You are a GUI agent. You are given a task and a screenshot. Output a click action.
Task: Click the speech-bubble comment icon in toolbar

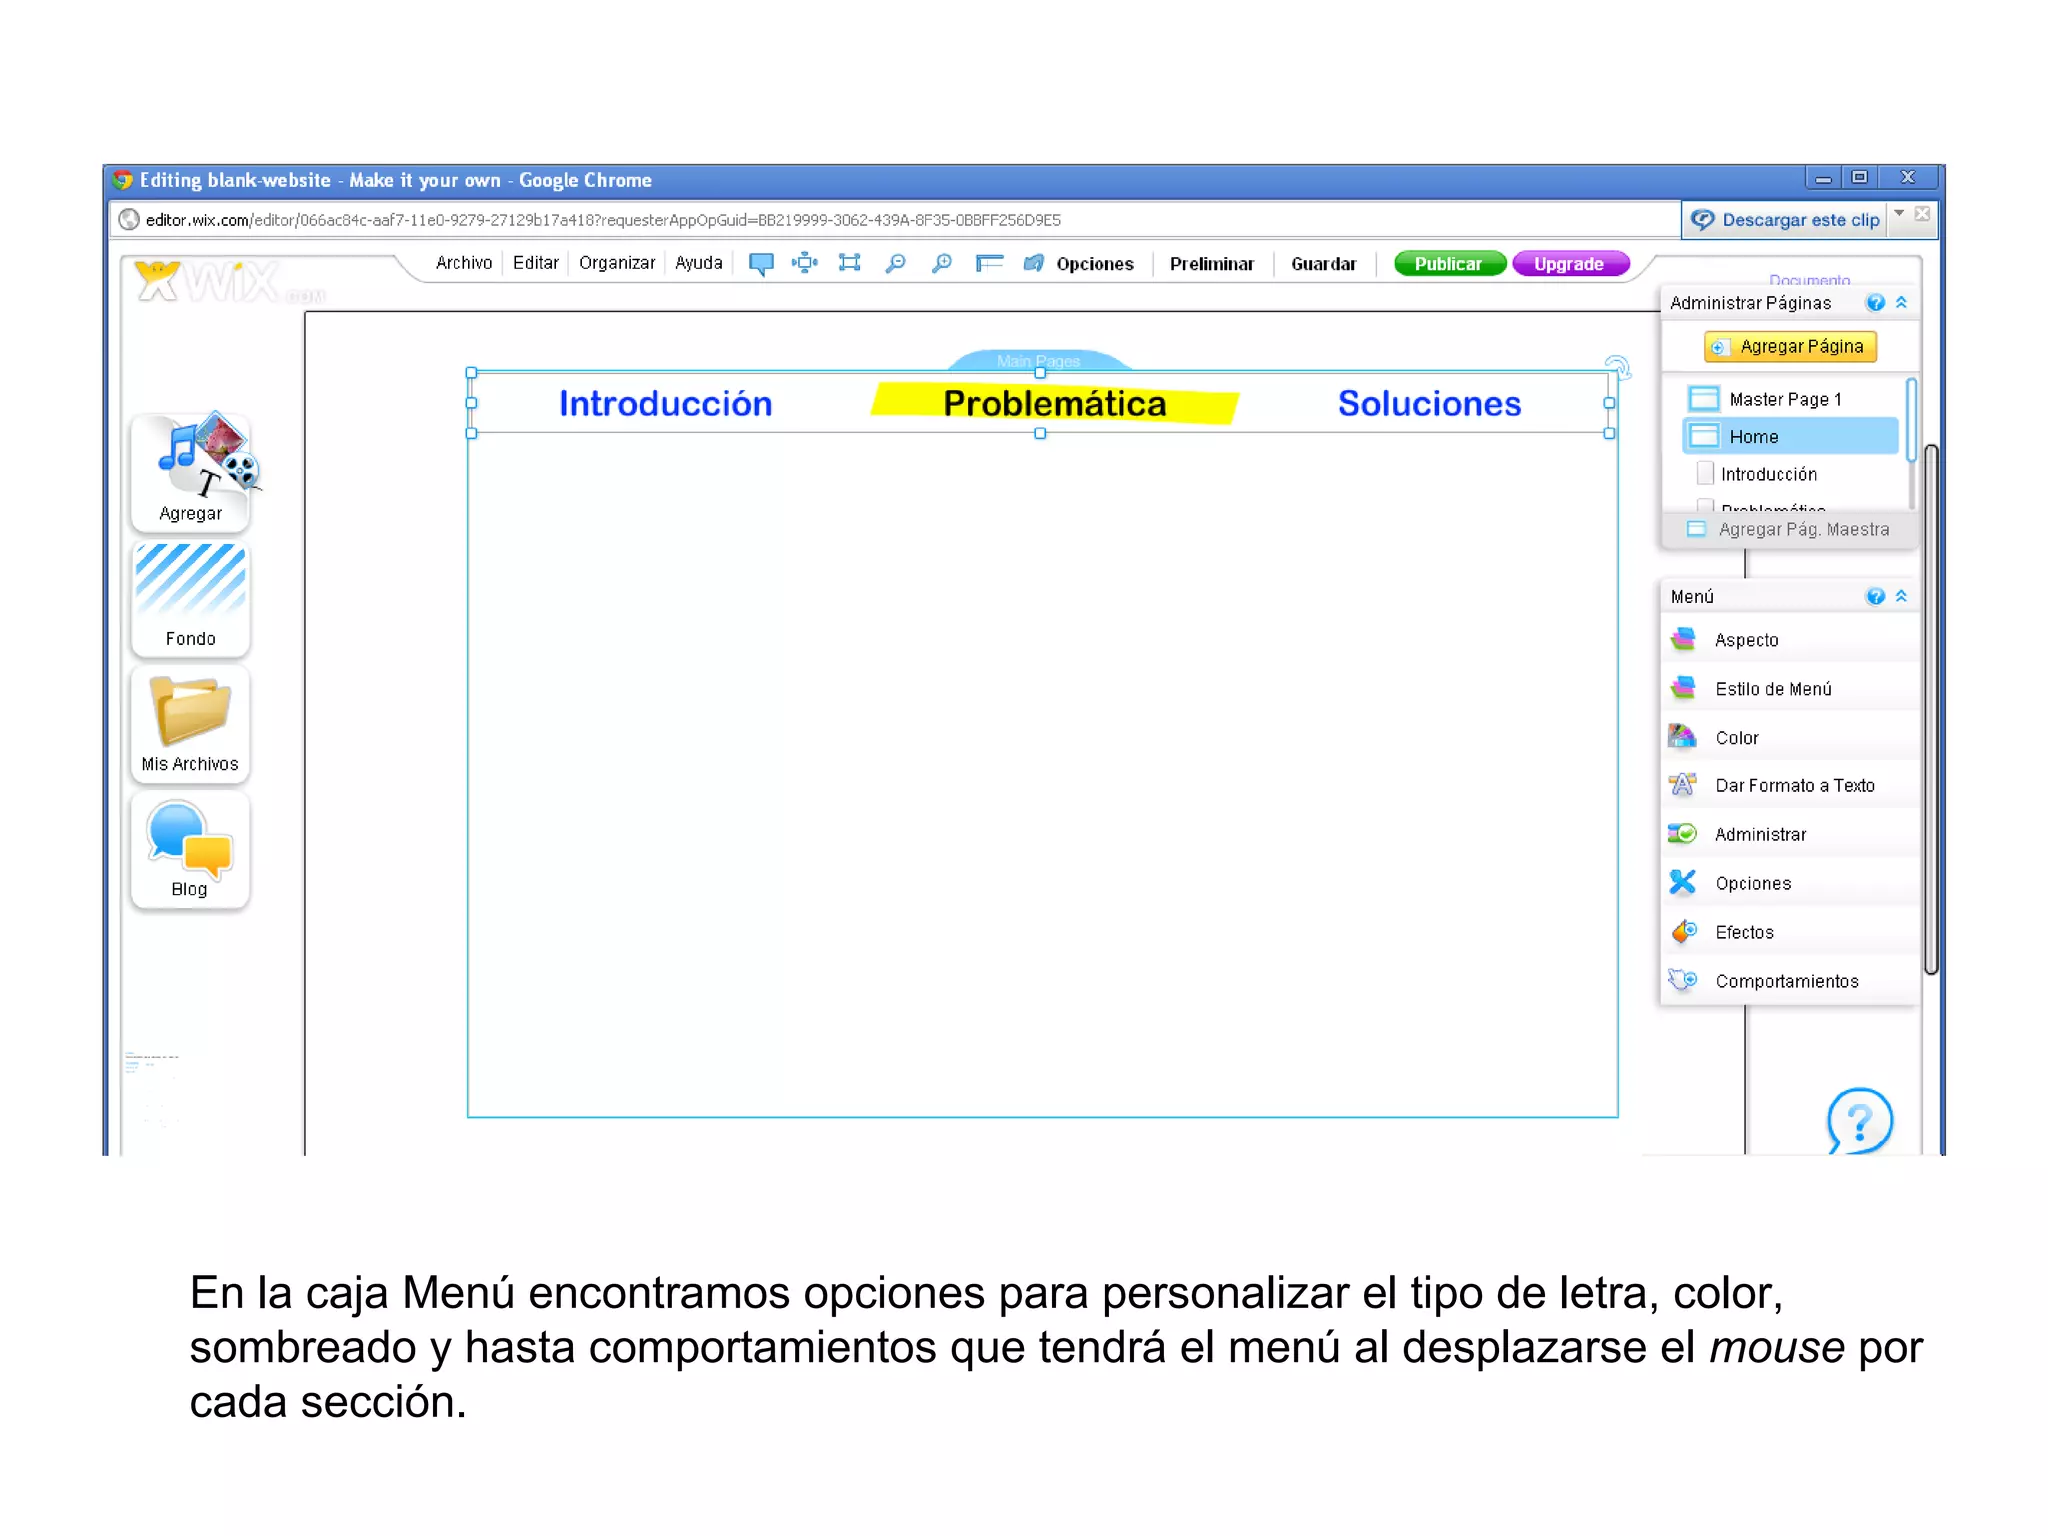tap(761, 264)
